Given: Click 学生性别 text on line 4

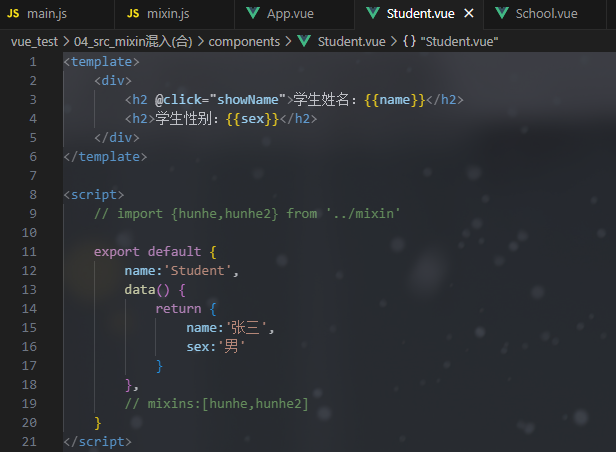Looking at the screenshot, I should pos(183,119).
